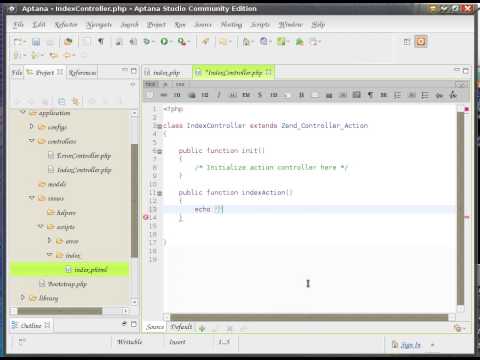Viewport: 480px width, 360px height.
Task: Click the home icon in main toolbar
Action: [246, 42]
